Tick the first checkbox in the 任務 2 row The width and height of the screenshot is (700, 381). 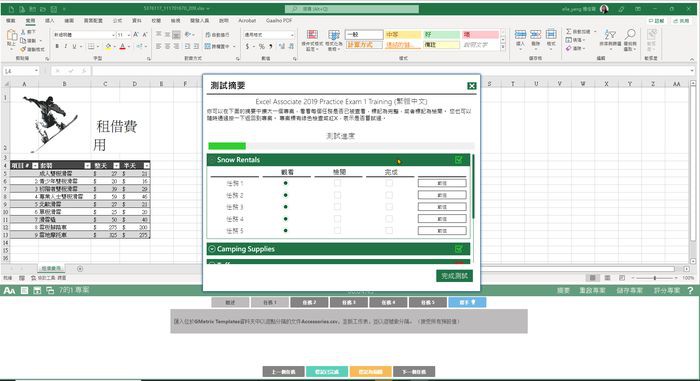338,195
